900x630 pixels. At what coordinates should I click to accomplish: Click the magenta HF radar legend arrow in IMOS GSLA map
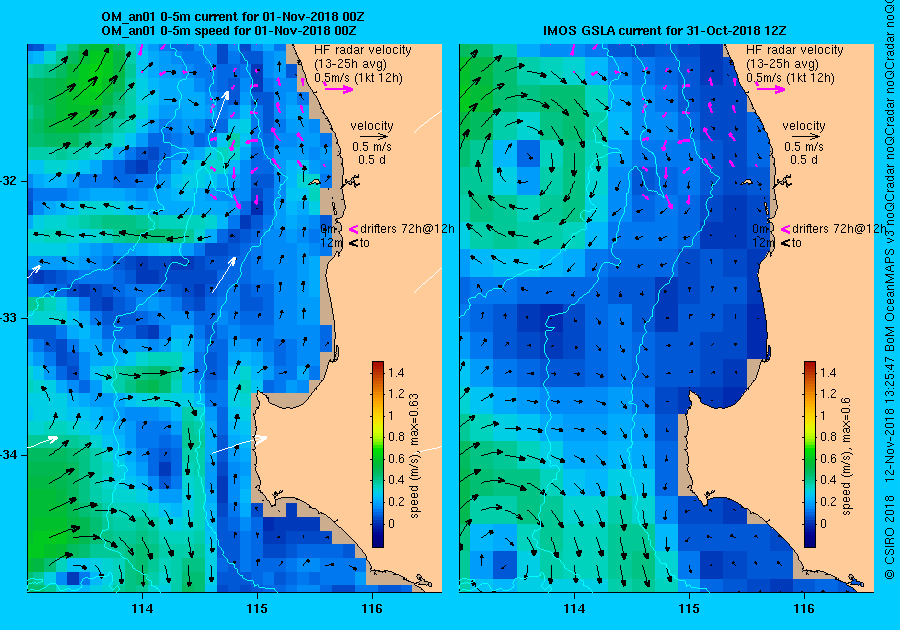[x=771, y=88]
